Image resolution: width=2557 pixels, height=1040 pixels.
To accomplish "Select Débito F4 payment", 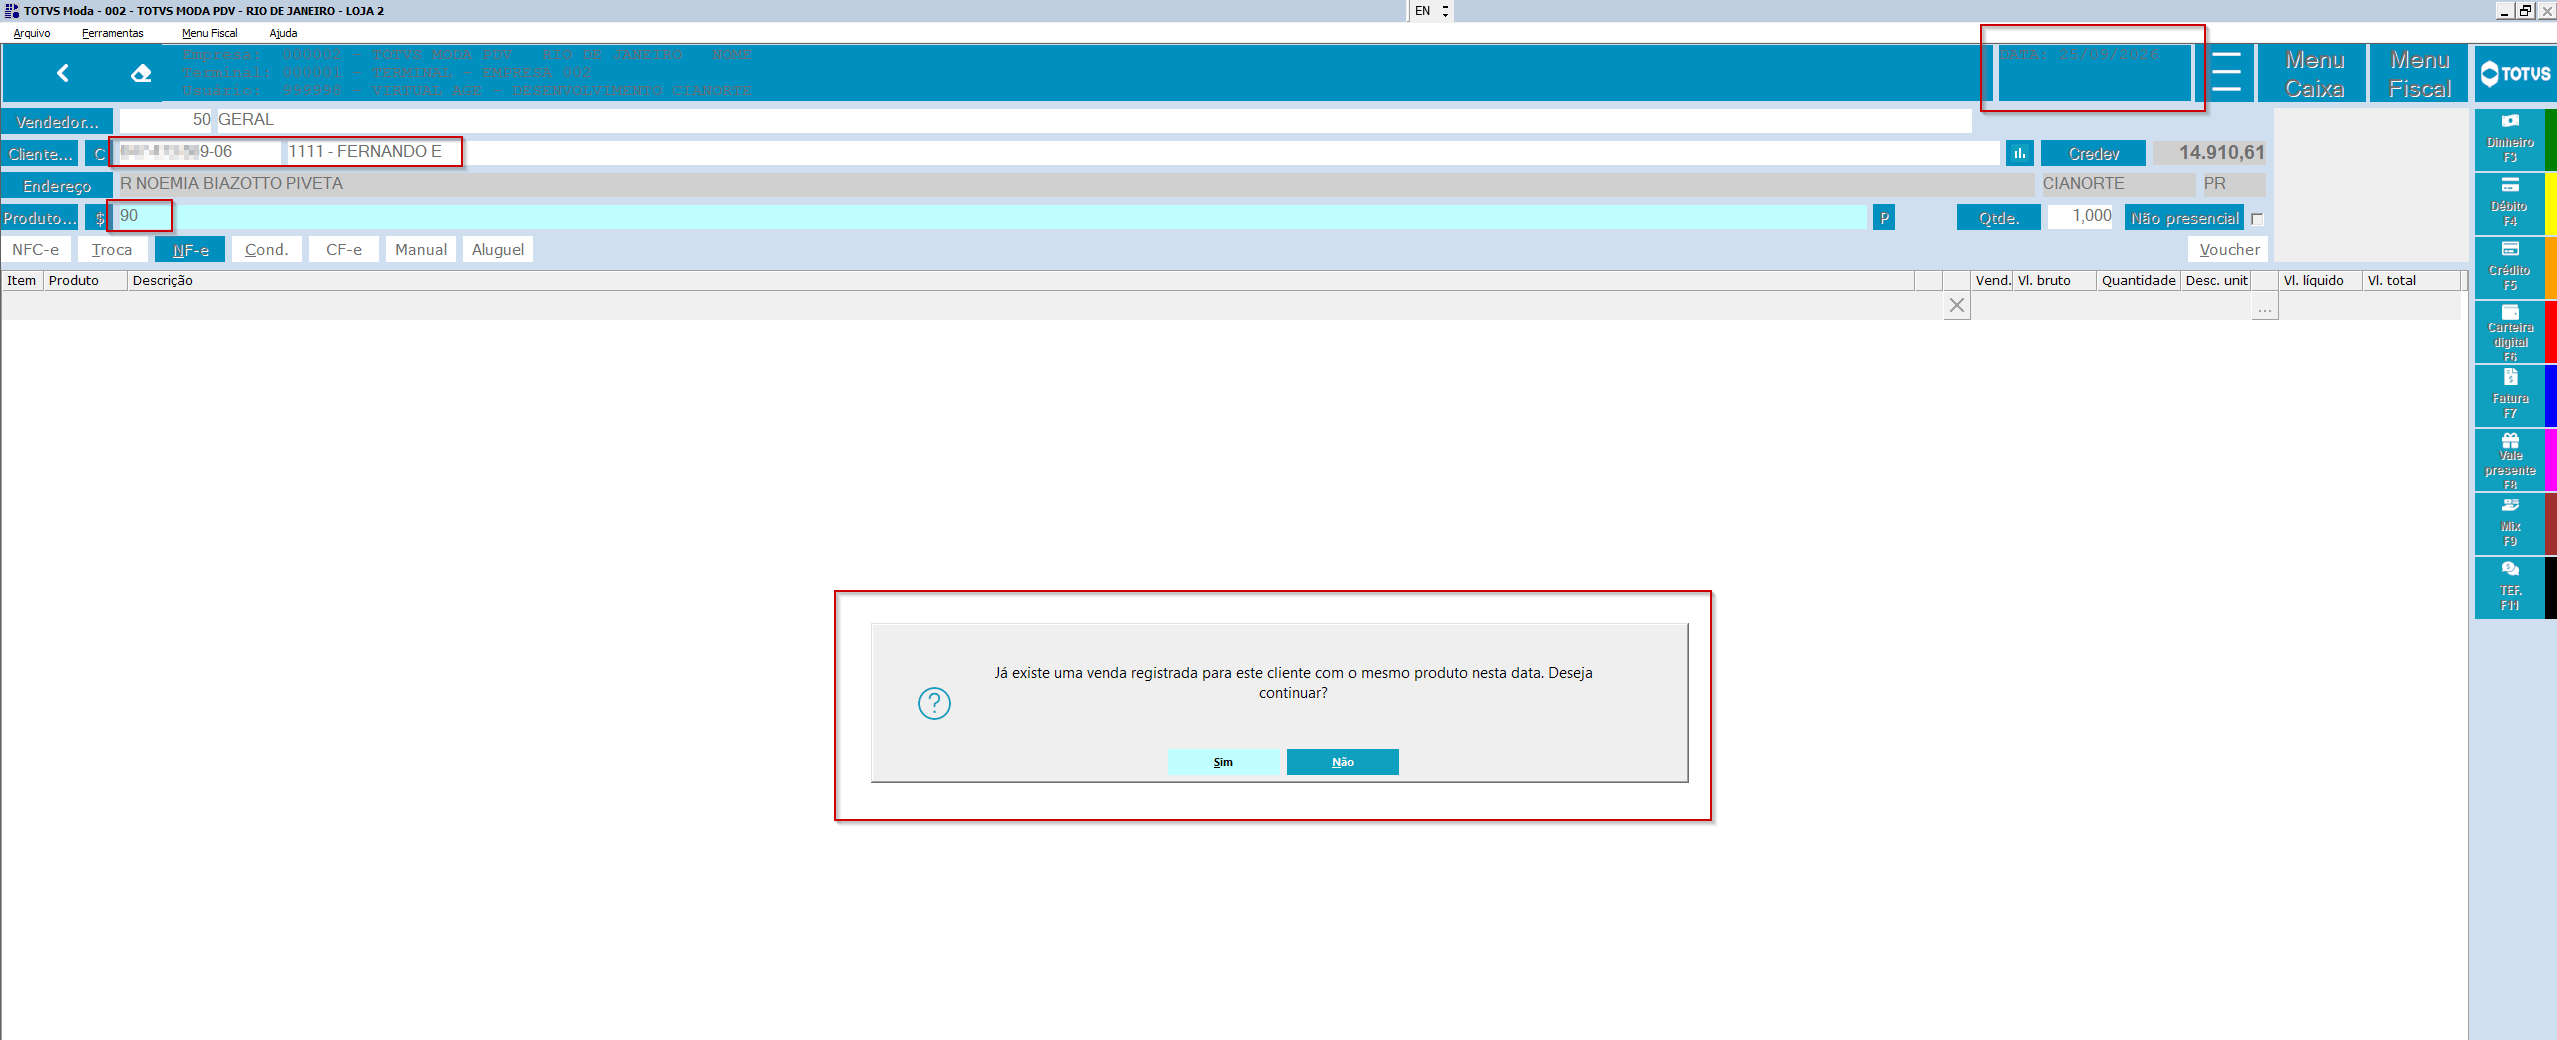I will pos(2509,203).
